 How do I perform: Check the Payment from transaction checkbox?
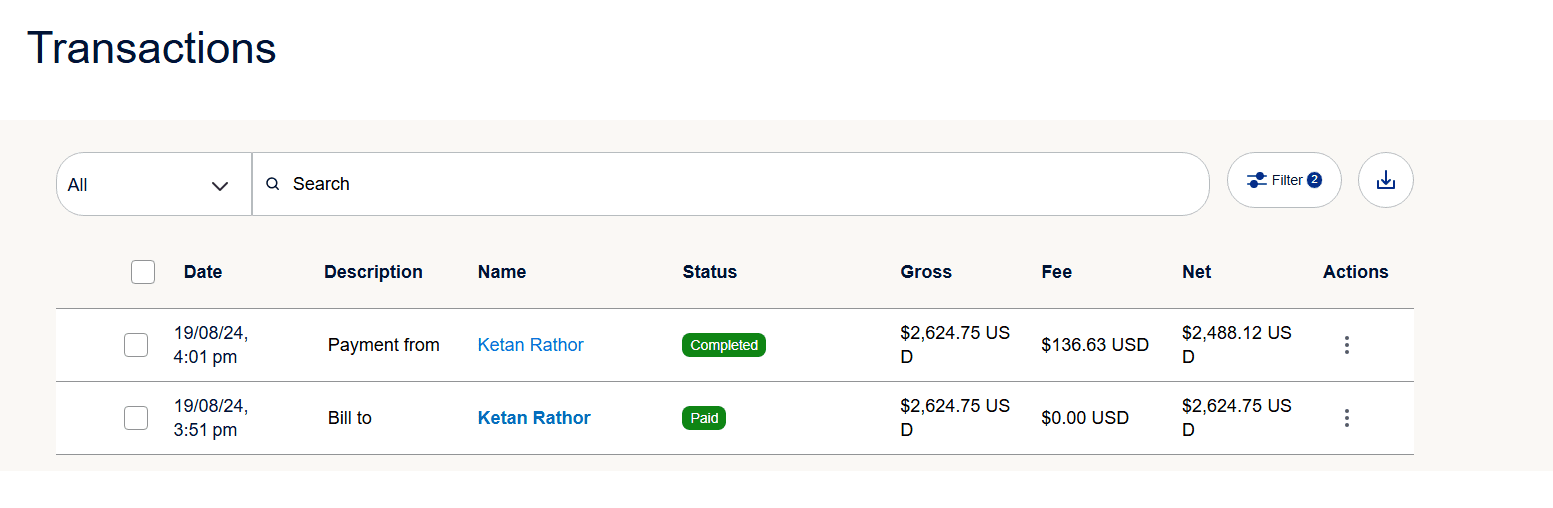(136, 345)
